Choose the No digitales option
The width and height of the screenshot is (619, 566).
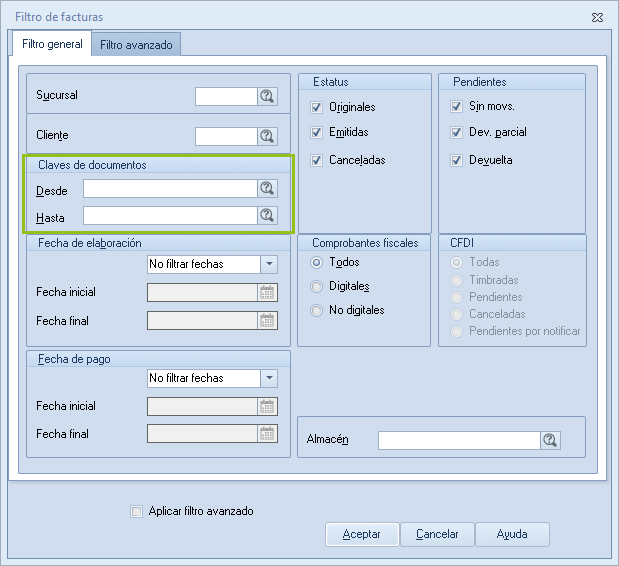click(x=317, y=310)
